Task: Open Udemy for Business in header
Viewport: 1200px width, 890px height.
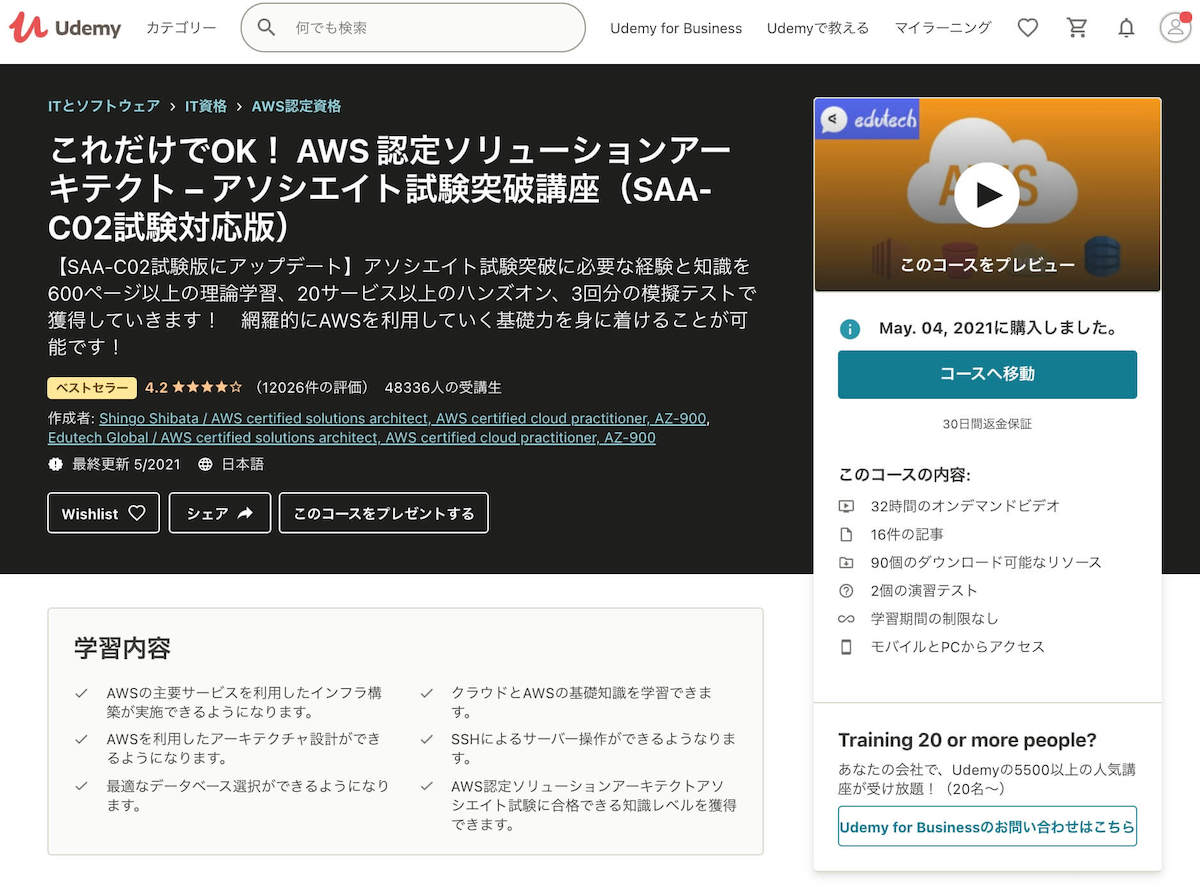Action: point(676,28)
